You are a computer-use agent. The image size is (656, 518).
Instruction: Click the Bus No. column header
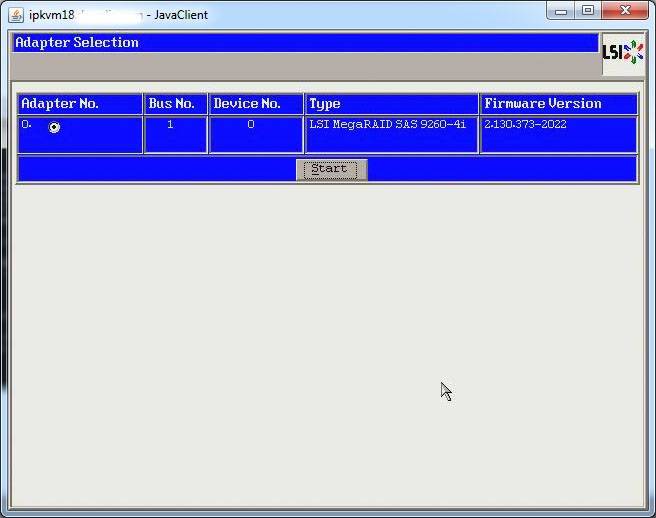[x=176, y=104]
